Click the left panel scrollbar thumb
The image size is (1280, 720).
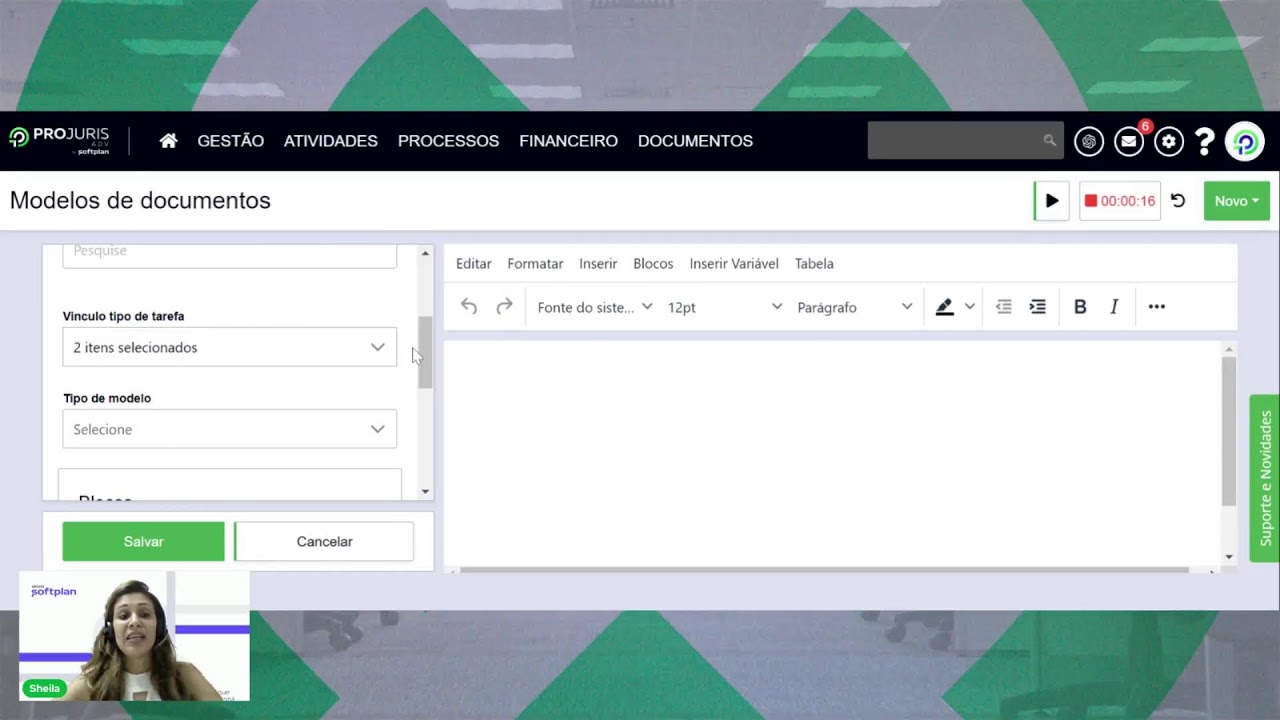tap(425, 352)
